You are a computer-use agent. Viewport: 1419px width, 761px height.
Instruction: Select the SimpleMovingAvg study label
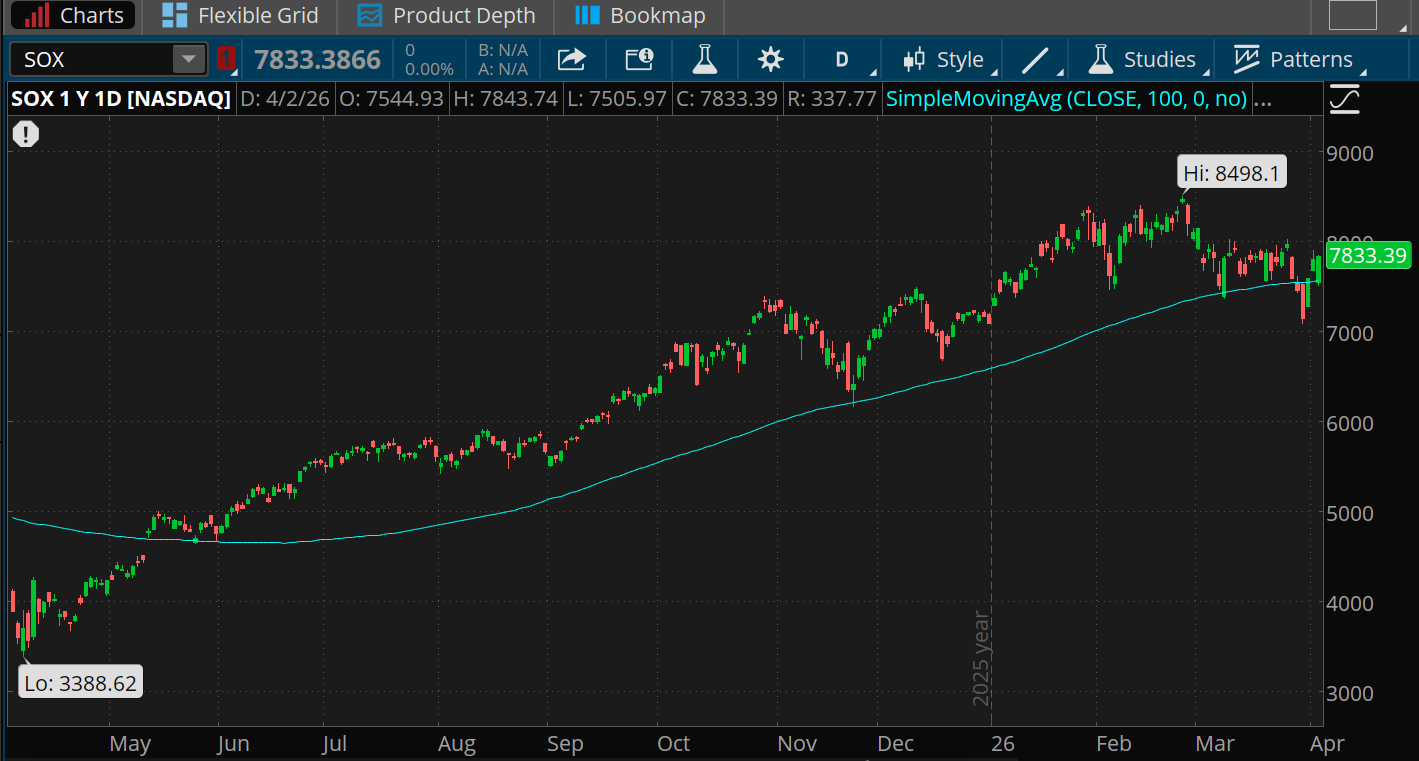(1065, 98)
